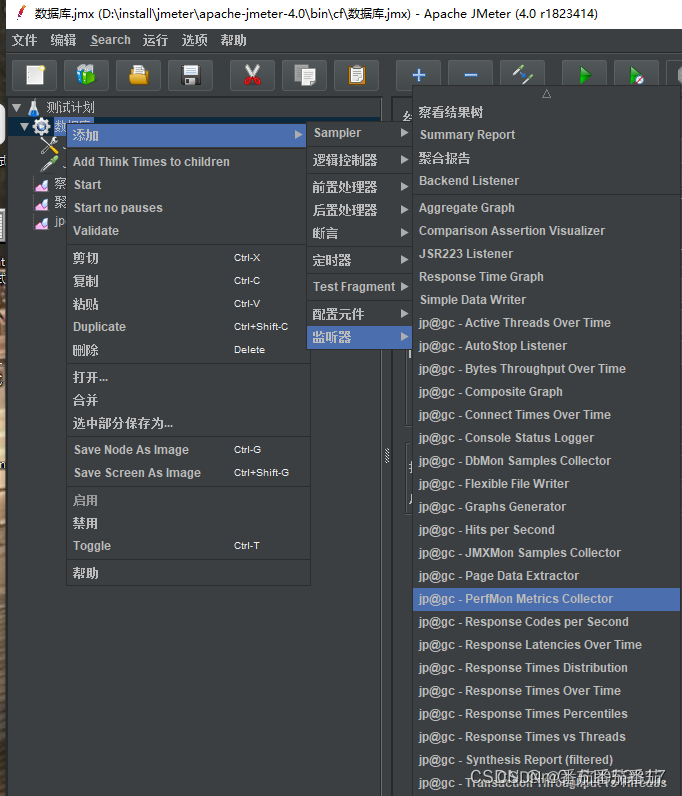The height and width of the screenshot is (796, 682).
Task: Add jp@gc - Flexible File Writer
Action: (546, 484)
